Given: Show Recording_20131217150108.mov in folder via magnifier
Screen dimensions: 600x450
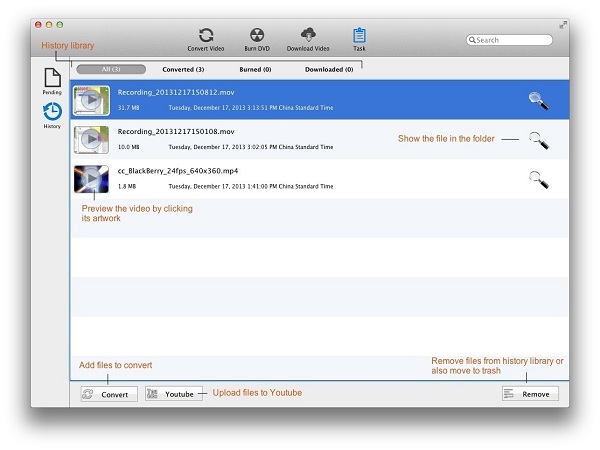Looking at the screenshot, I should [x=539, y=140].
